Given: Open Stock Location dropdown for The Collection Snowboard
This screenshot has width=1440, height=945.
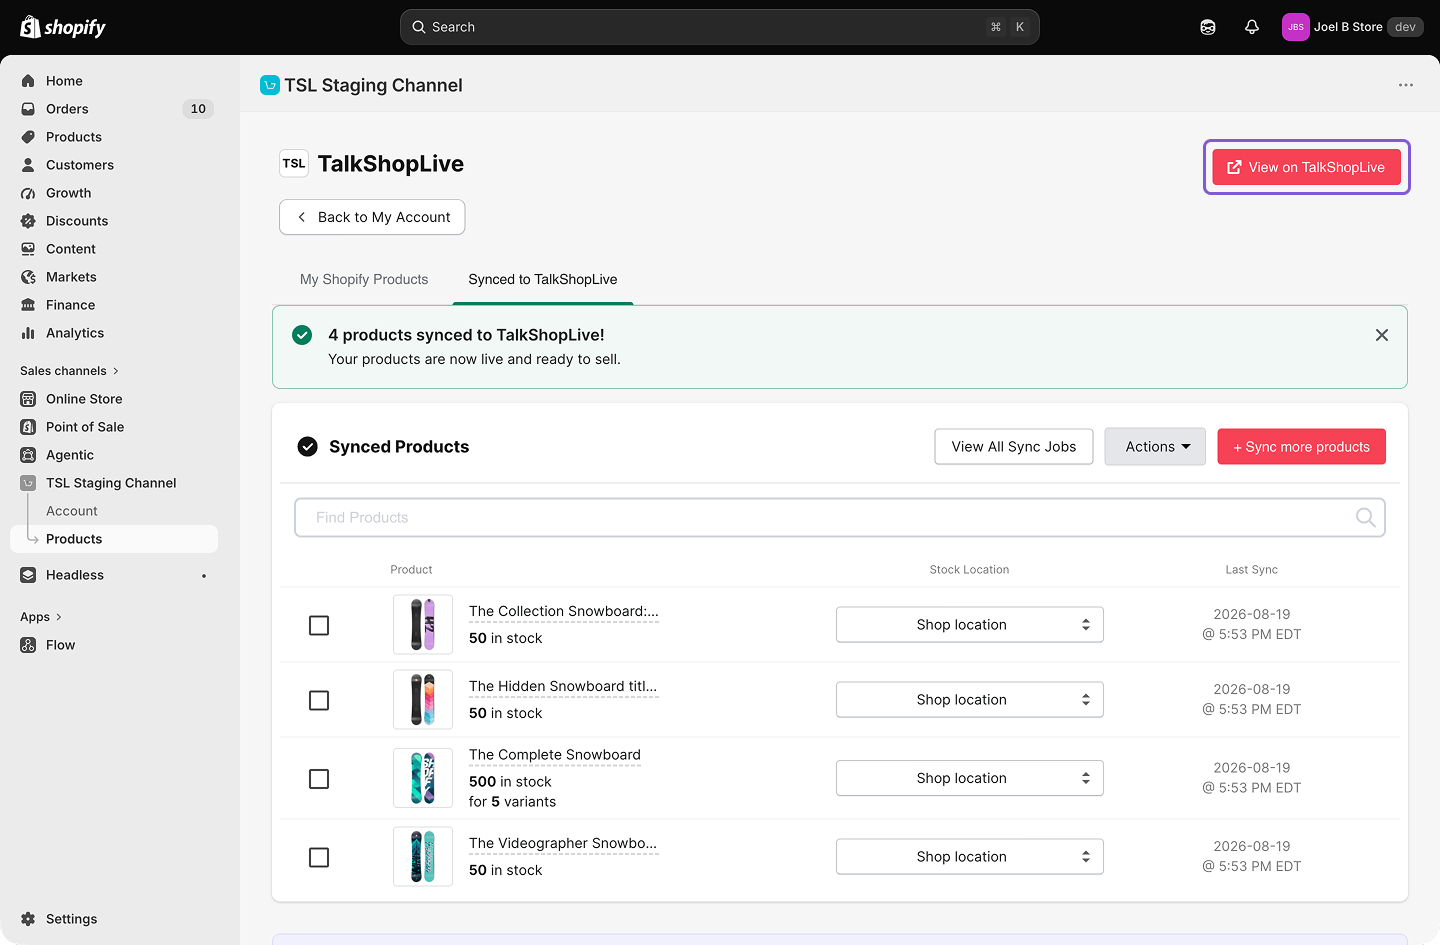Looking at the screenshot, I should [970, 625].
